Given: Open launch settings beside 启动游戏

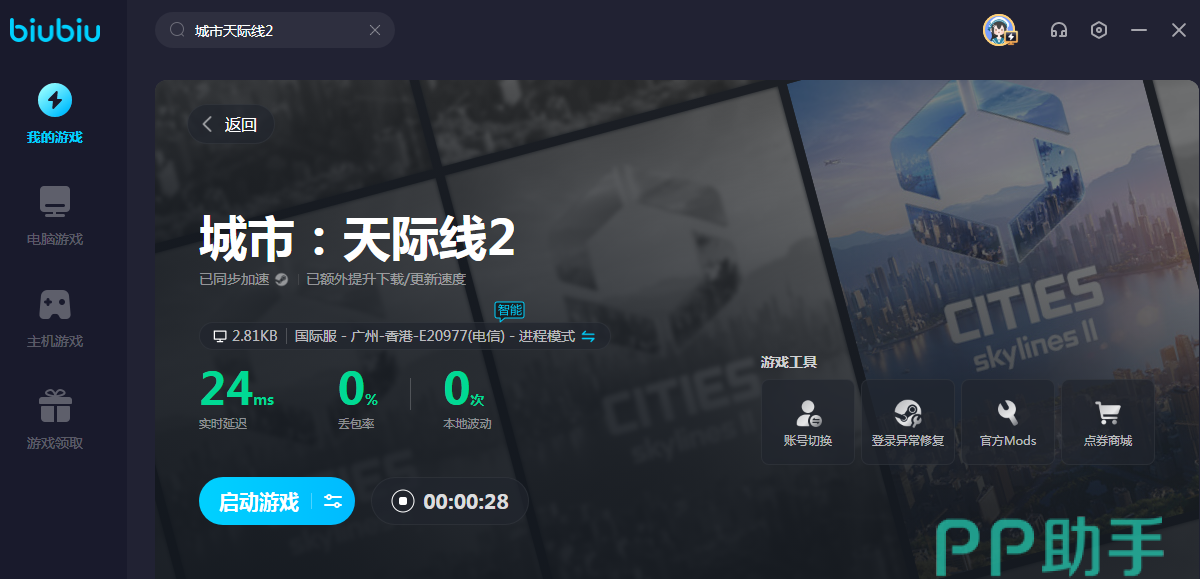Looking at the screenshot, I should pos(333,501).
